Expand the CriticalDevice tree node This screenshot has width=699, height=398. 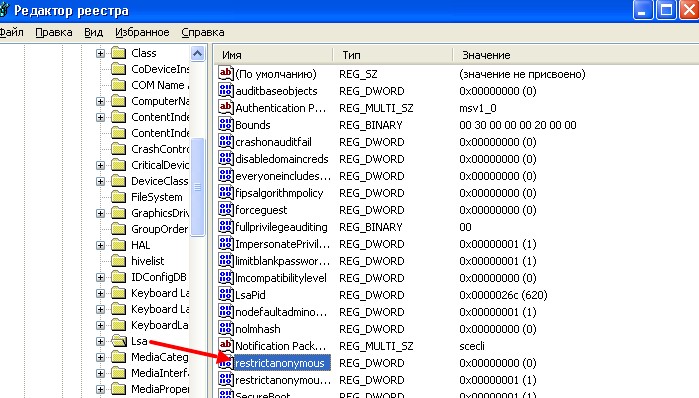[100, 166]
